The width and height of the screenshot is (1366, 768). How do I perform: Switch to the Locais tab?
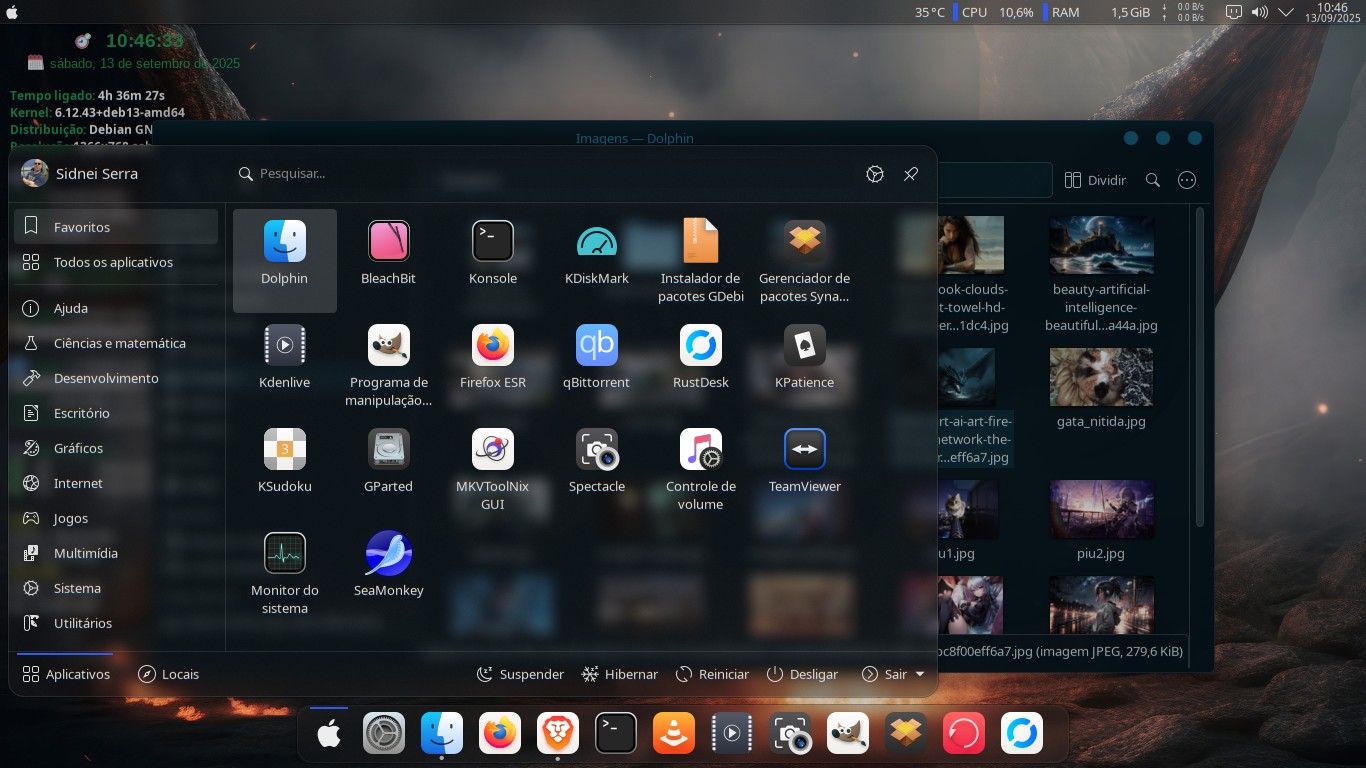click(x=168, y=674)
